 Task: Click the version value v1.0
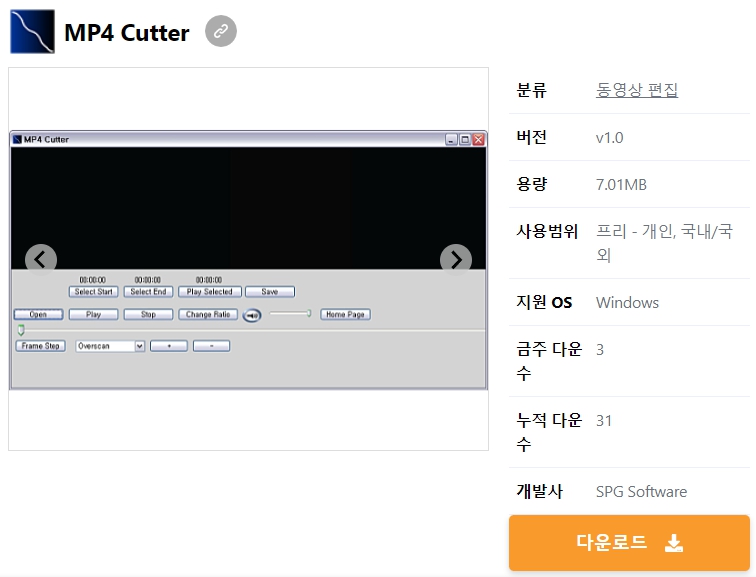[609, 138]
